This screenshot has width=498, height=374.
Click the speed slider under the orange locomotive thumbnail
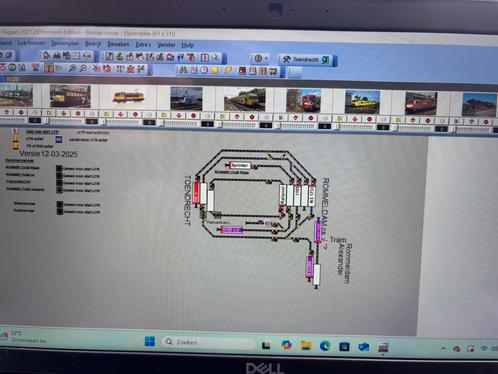tap(122, 123)
